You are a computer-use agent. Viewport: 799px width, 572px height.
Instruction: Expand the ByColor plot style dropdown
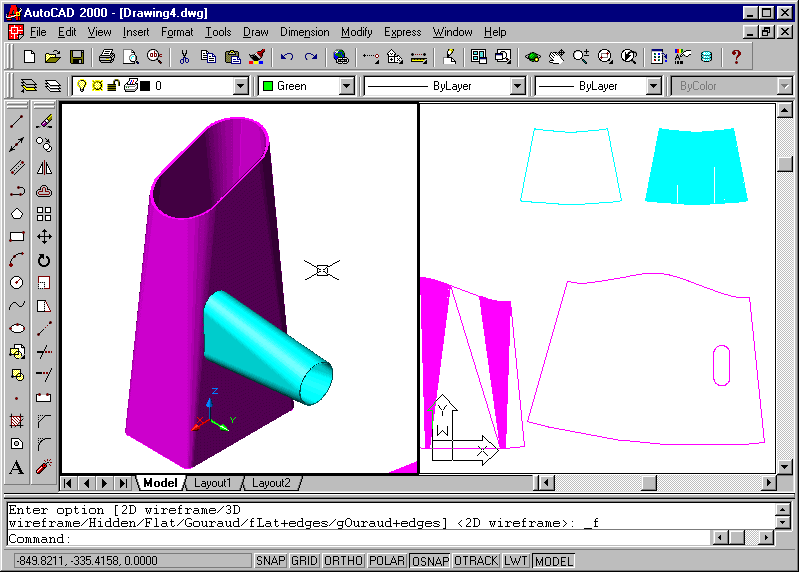pos(785,86)
